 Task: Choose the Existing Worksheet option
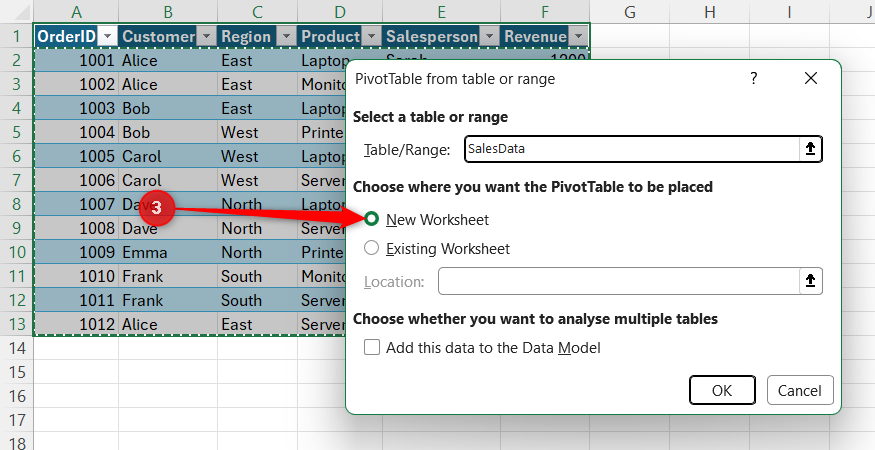pos(372,248)
